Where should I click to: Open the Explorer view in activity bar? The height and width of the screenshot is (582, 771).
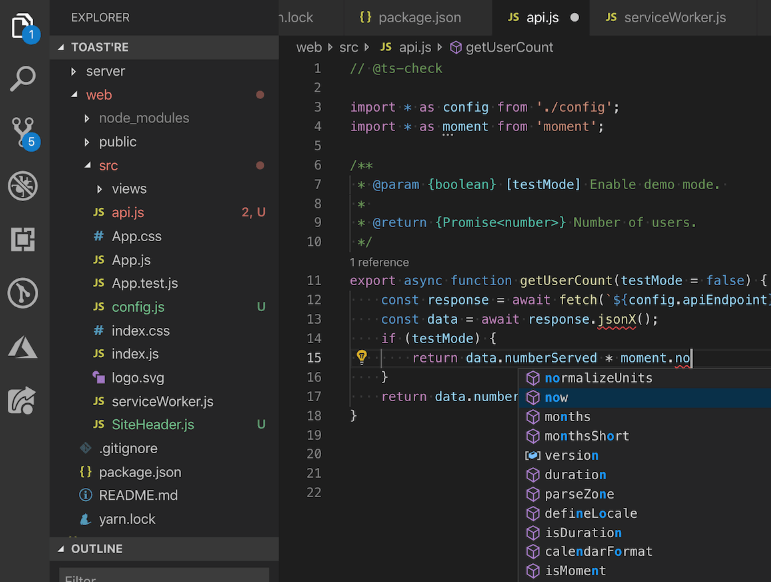23,27
